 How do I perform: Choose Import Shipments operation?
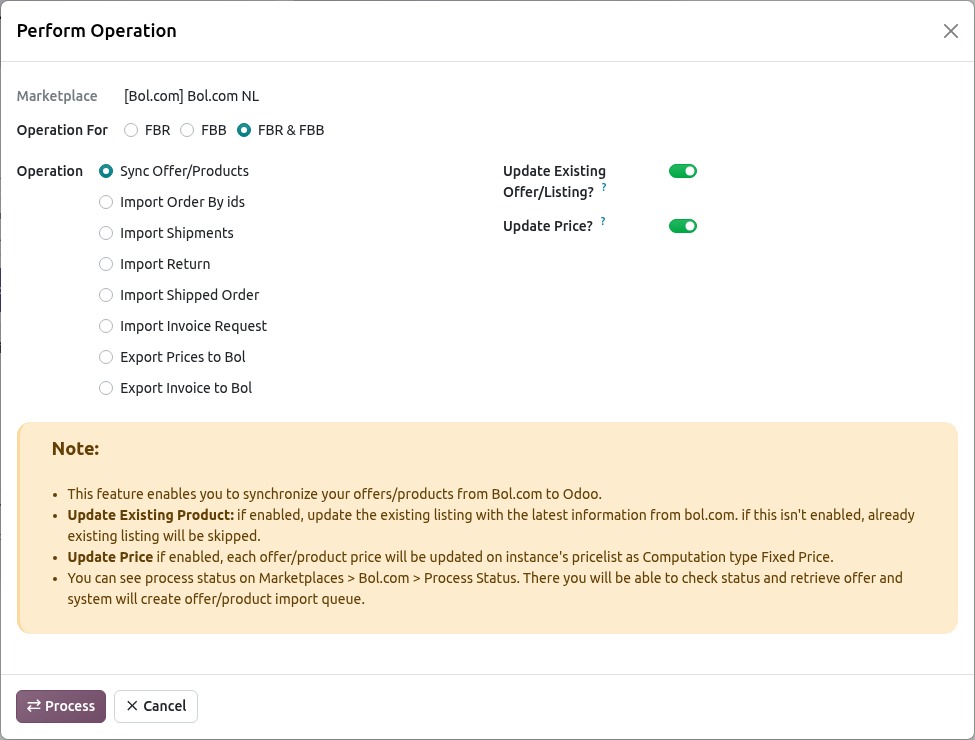(106, 233)
